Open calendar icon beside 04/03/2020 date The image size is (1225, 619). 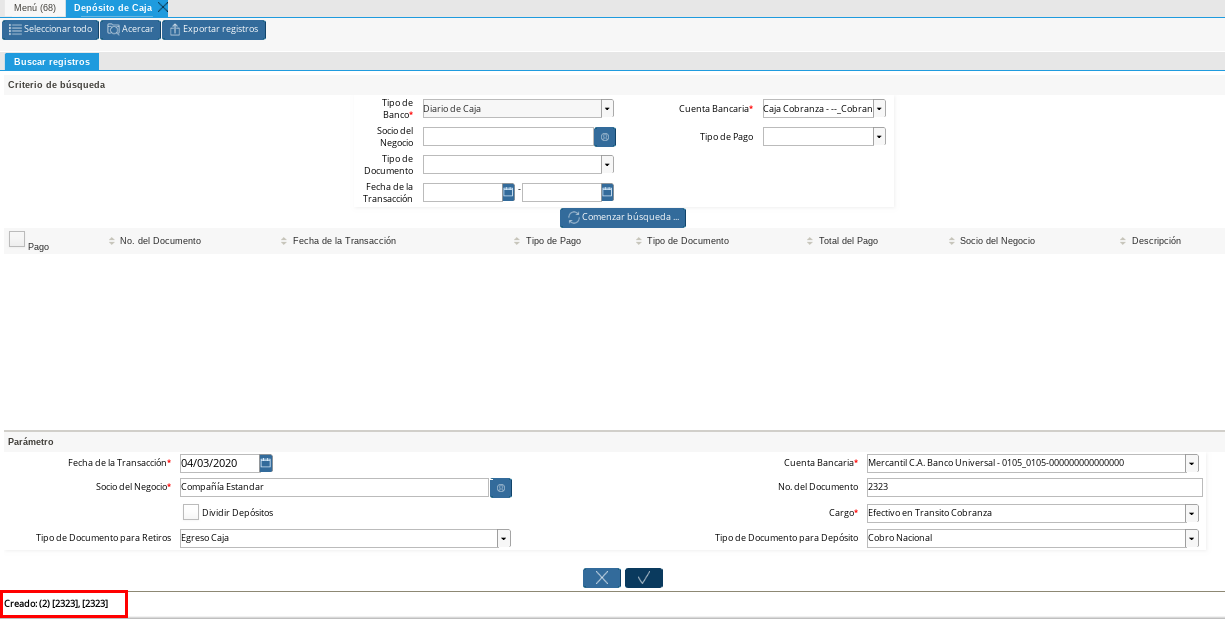pyautogui.click(x=266, y=463)
